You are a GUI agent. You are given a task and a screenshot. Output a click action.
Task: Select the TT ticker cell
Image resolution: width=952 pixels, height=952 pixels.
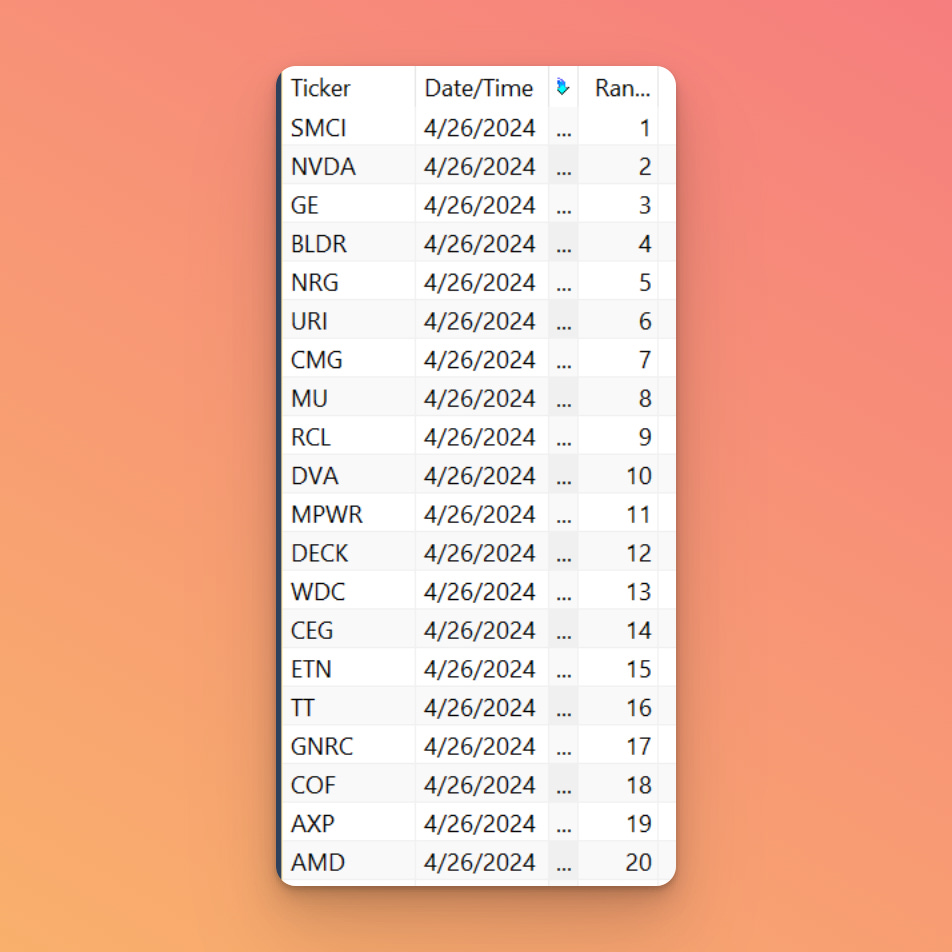click(348, 707)
